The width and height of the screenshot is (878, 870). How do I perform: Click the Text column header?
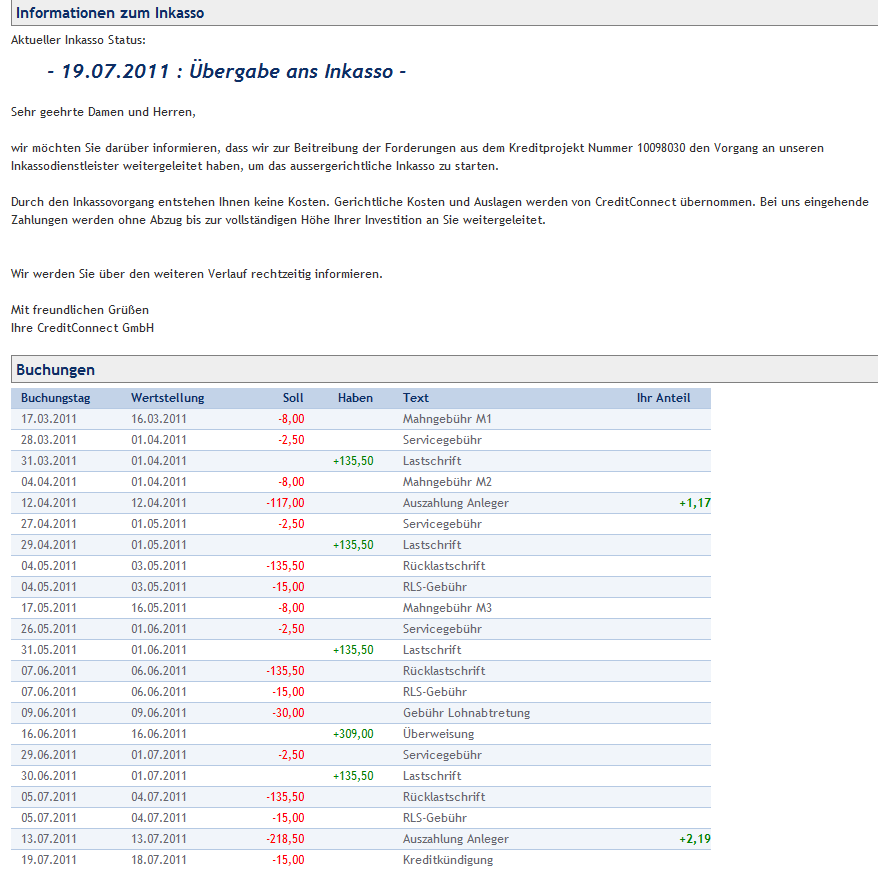click(x=416, y=398)
